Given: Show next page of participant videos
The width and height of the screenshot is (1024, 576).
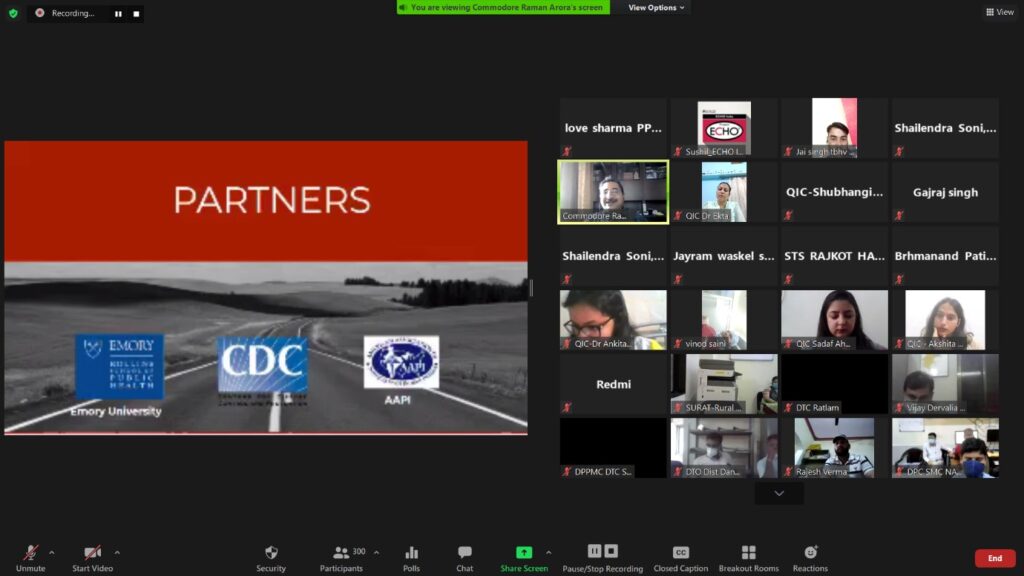Looking at the screenshot, I should 779,494.
